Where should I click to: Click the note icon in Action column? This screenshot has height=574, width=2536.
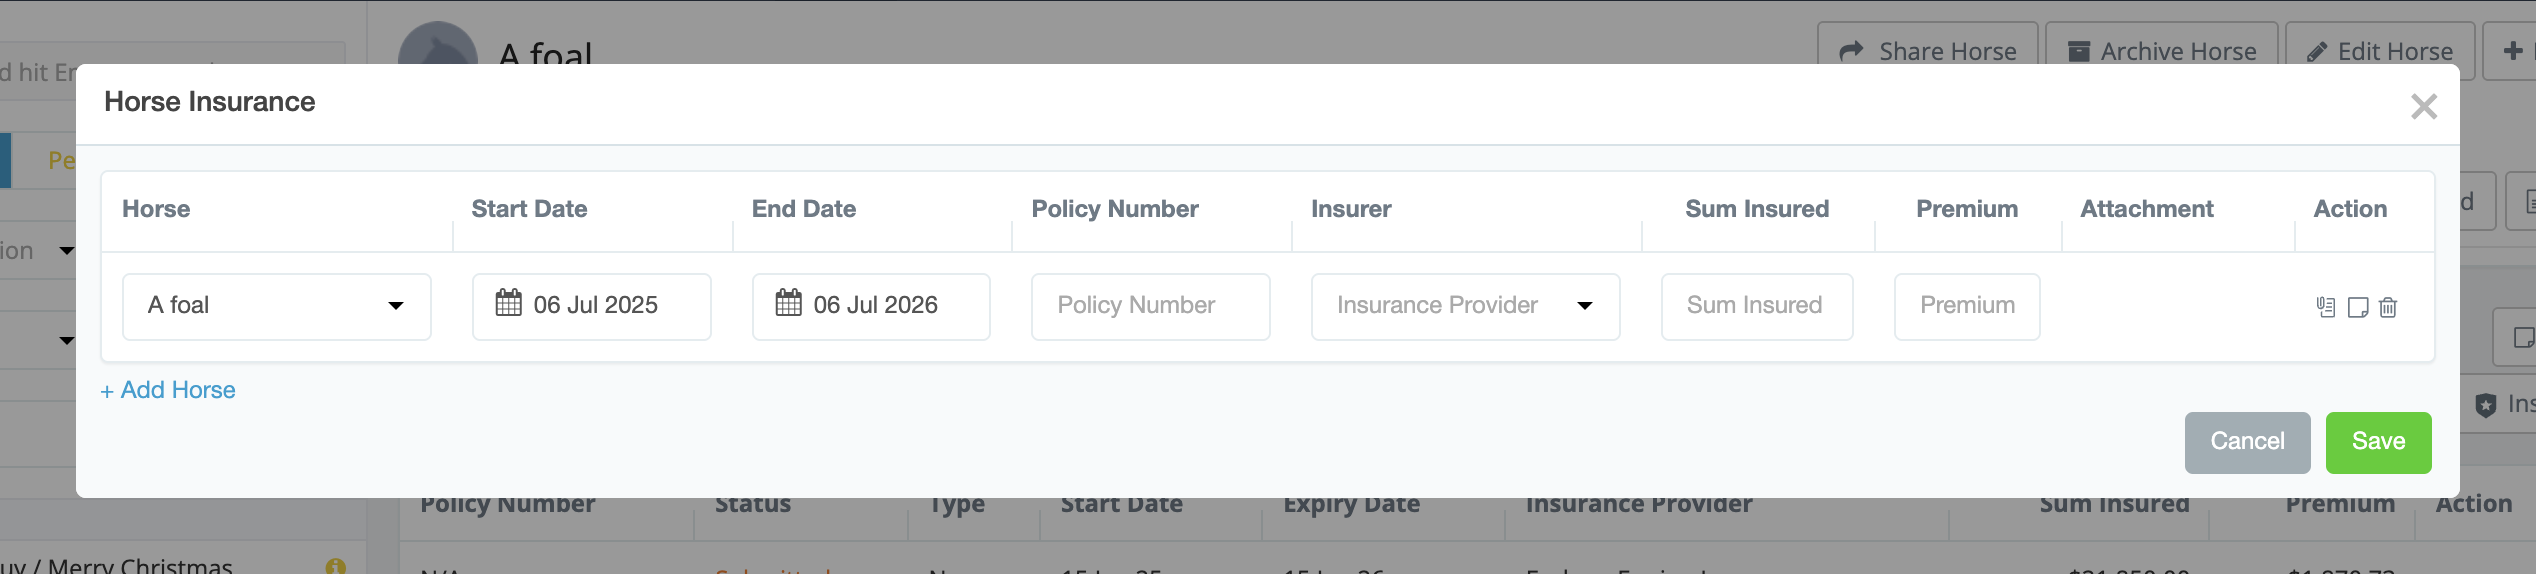pyautogui.click(x=2357, y=307)
